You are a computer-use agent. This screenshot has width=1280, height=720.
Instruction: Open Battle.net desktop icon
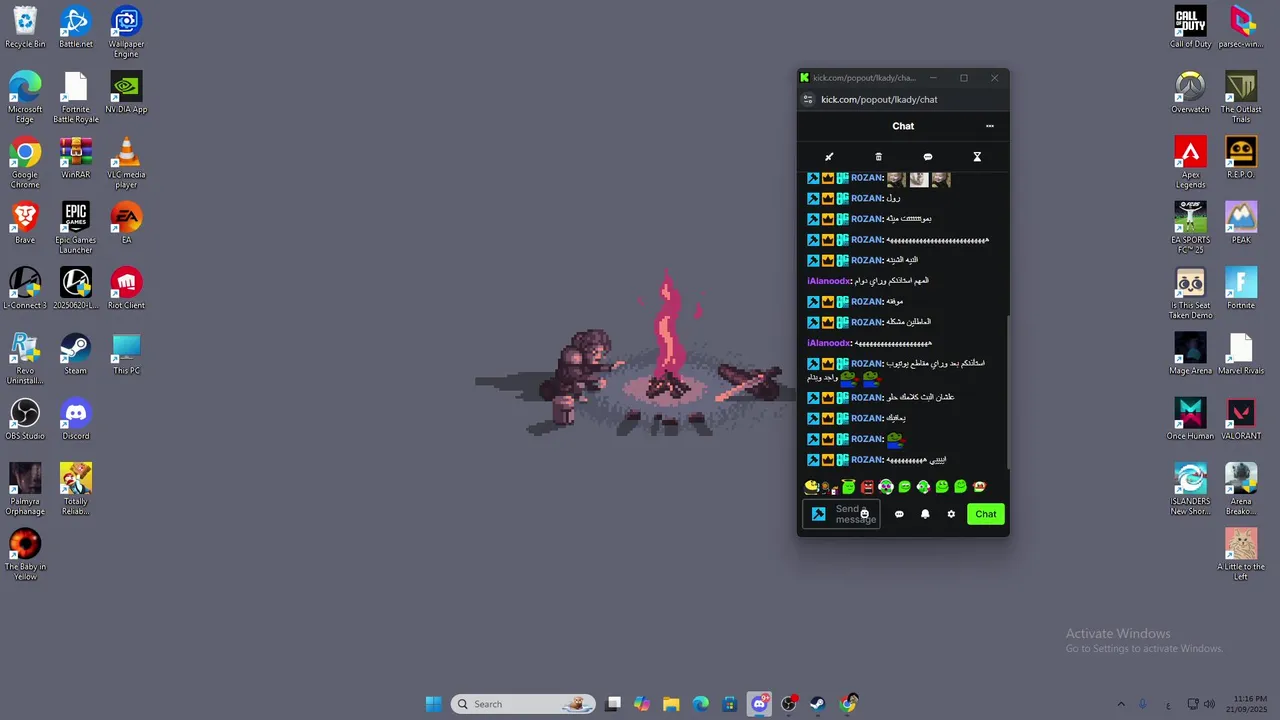75,28
